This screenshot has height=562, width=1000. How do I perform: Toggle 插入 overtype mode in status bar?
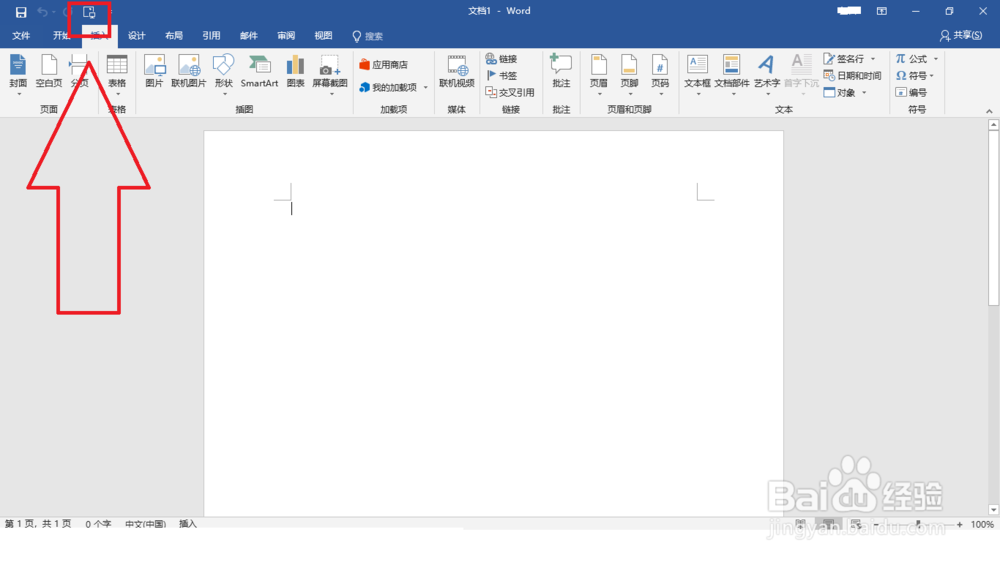pyautogui.click(x=188, y=524)
